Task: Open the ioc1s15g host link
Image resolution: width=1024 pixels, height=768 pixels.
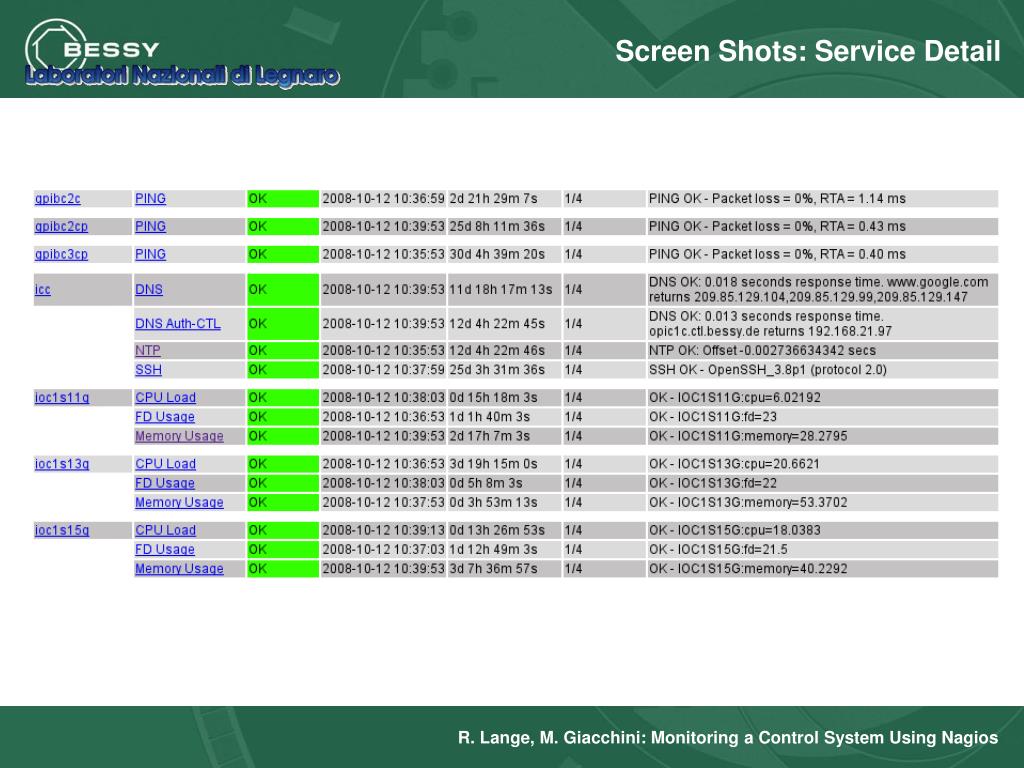Action: [62, 530]
